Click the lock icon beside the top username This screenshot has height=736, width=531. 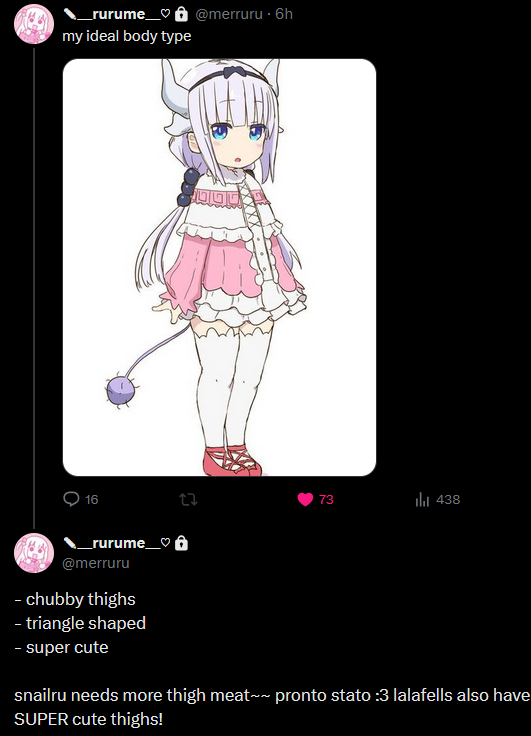181,15
